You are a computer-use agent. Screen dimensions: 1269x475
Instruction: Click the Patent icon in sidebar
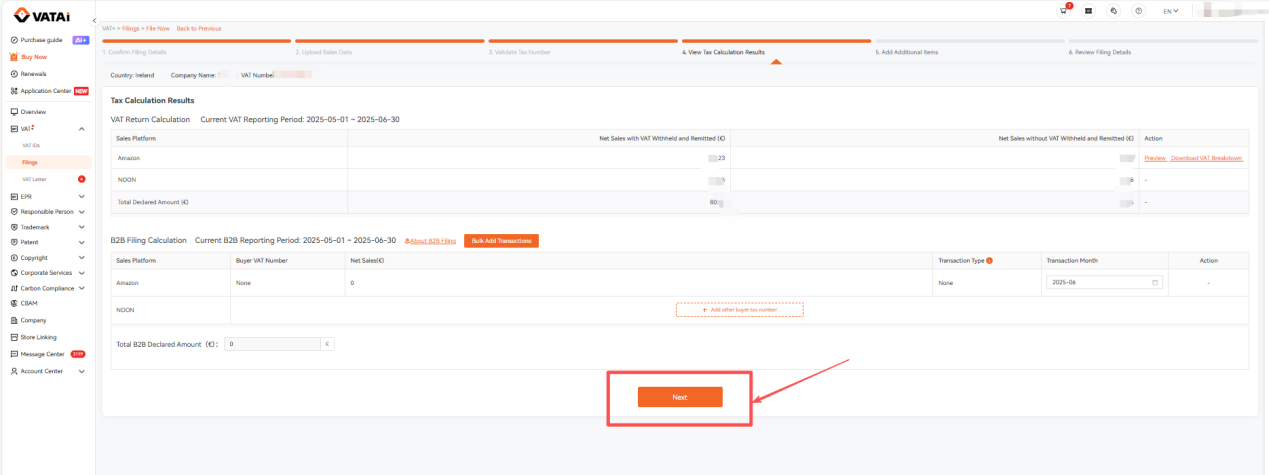(x=14, y=242)
